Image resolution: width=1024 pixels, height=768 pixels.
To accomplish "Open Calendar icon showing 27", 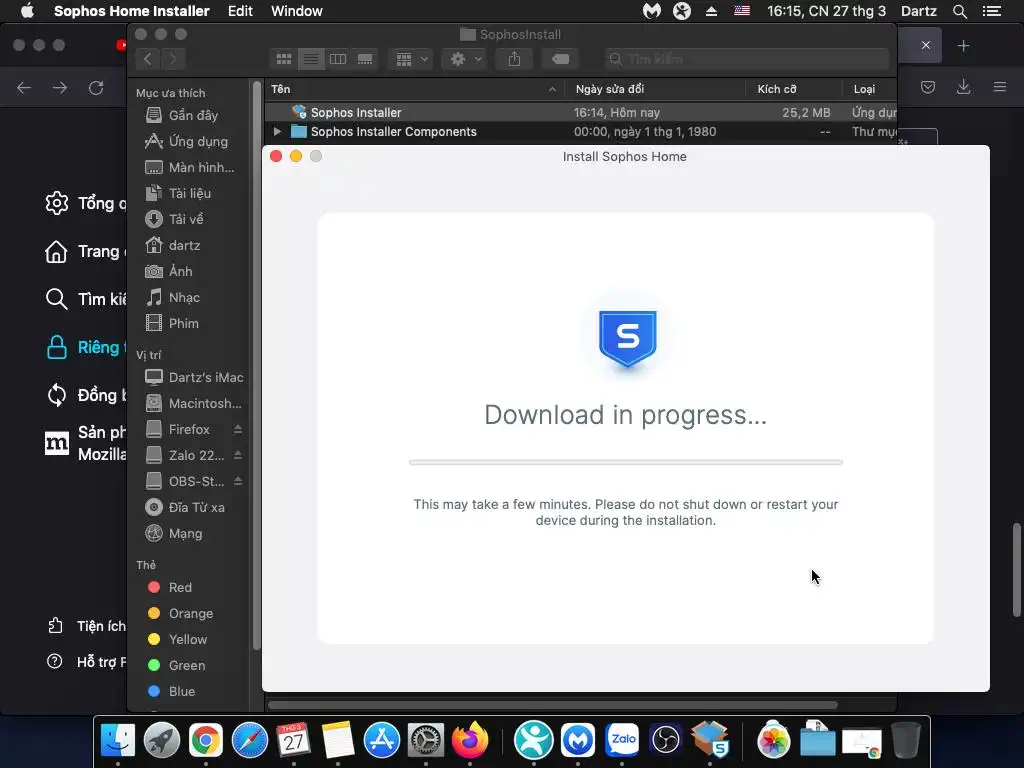I will 293,741.
